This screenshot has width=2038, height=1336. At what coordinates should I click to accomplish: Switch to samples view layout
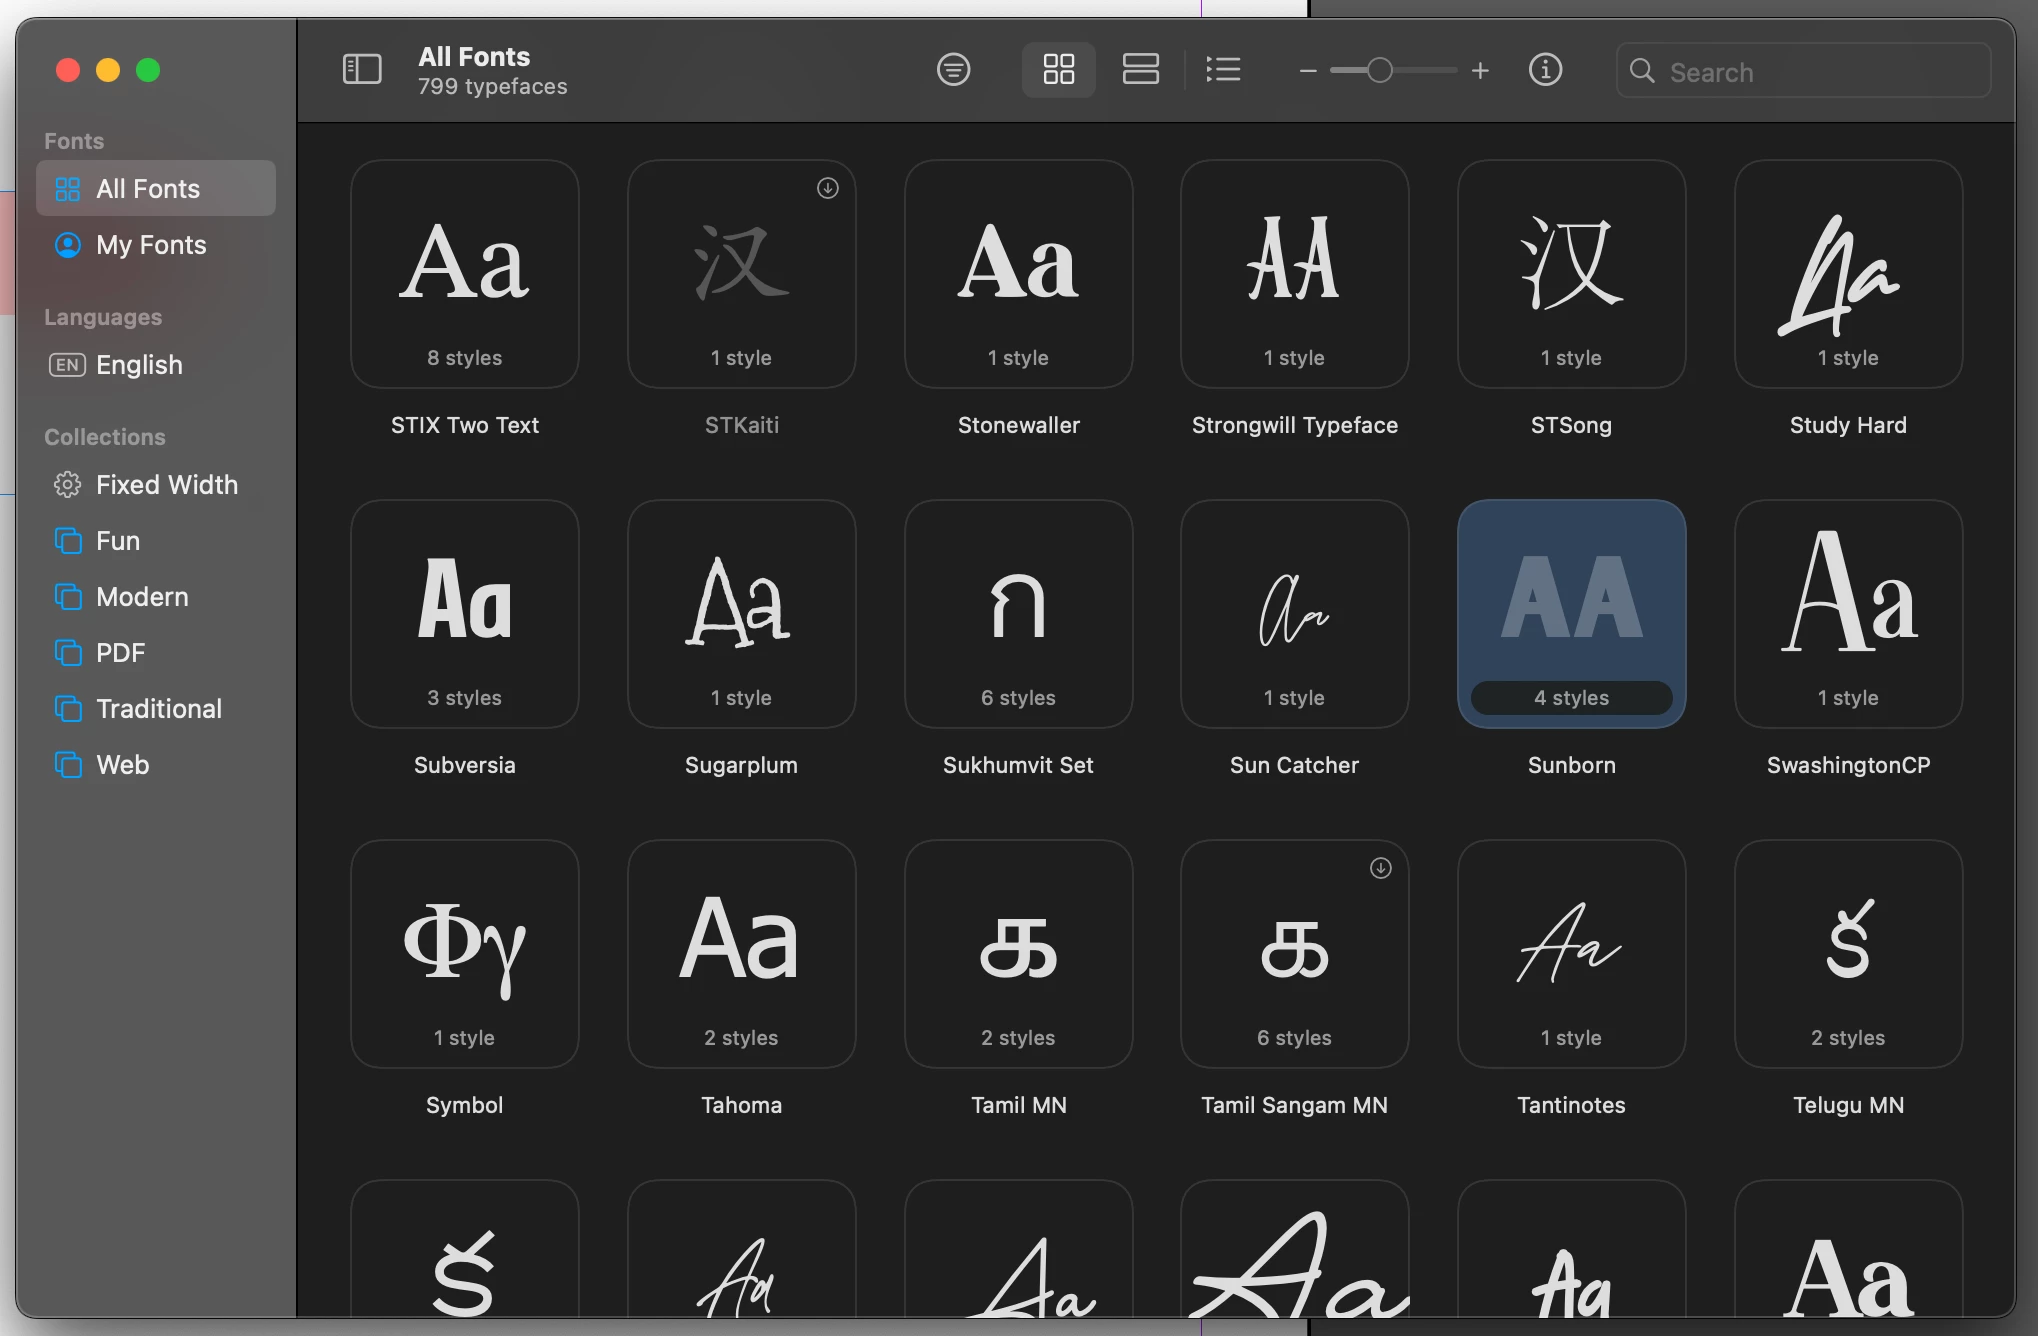[1140, 70]
